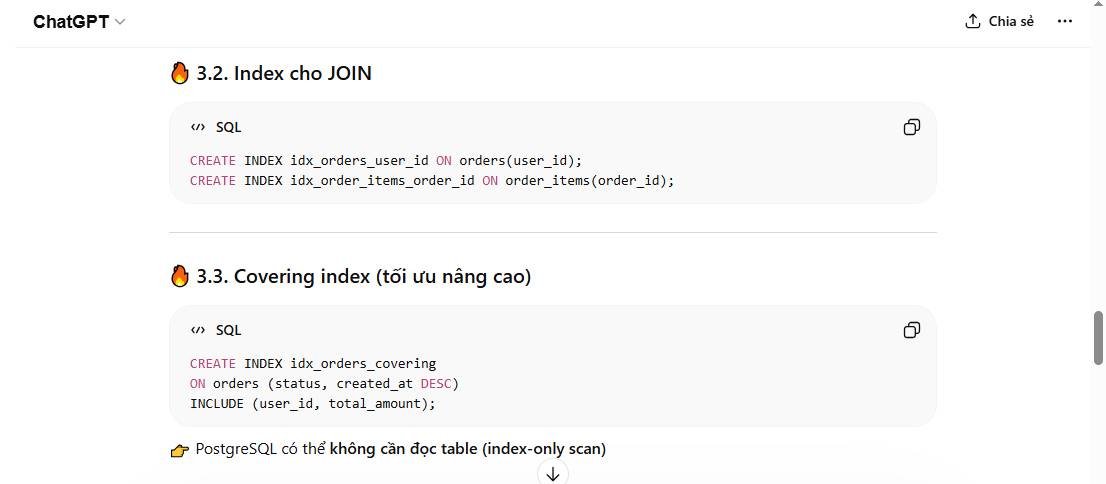
Task: Click the fire emoji beside 3.3 heading
Action: 180,276
